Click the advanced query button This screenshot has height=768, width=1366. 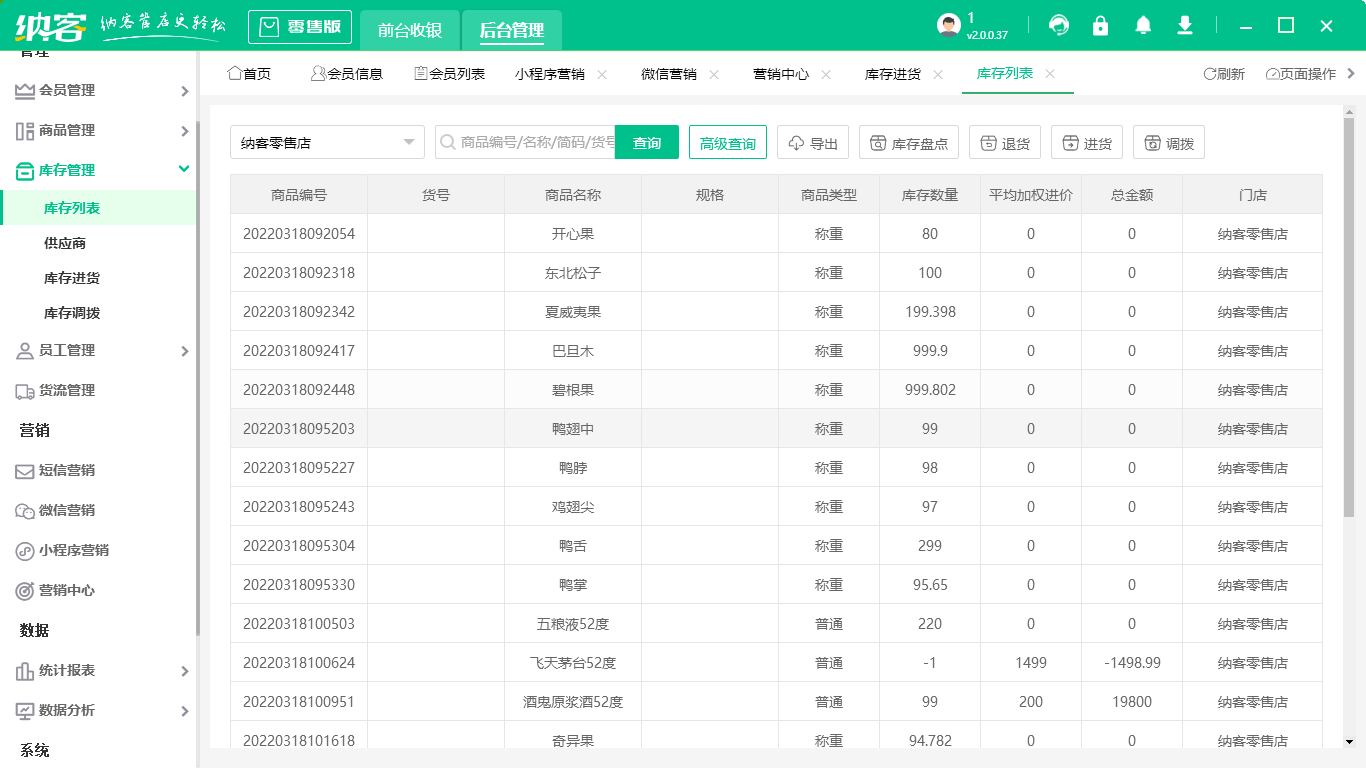[x=728, y=143]
